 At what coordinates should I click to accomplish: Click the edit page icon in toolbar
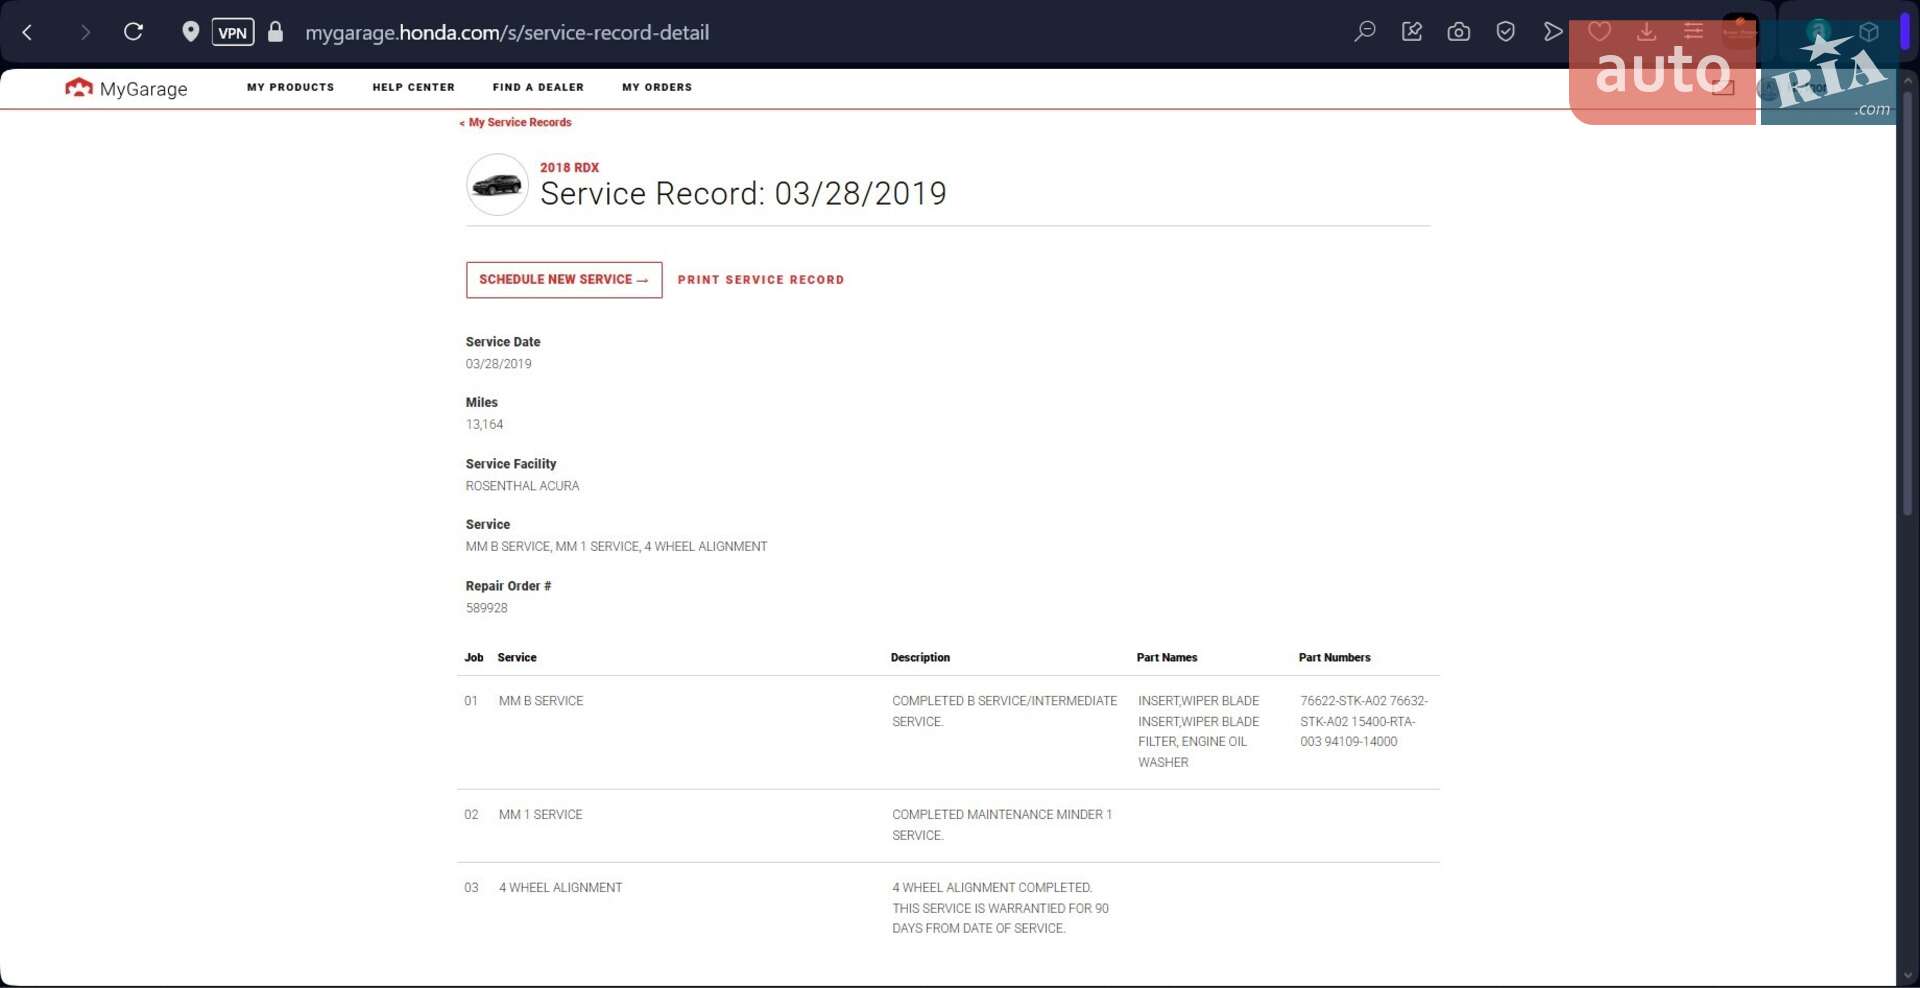pyautogui.click(x=1412, y=32)
